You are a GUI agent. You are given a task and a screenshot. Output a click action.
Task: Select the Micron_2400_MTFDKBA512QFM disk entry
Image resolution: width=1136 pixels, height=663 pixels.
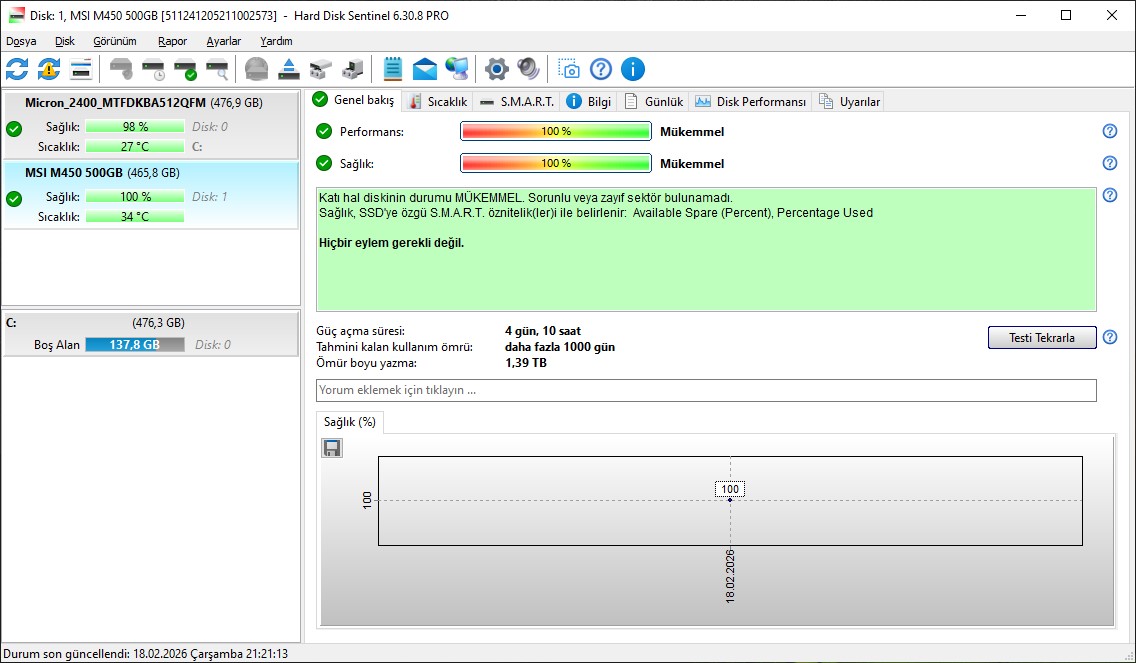click(151, 125)
